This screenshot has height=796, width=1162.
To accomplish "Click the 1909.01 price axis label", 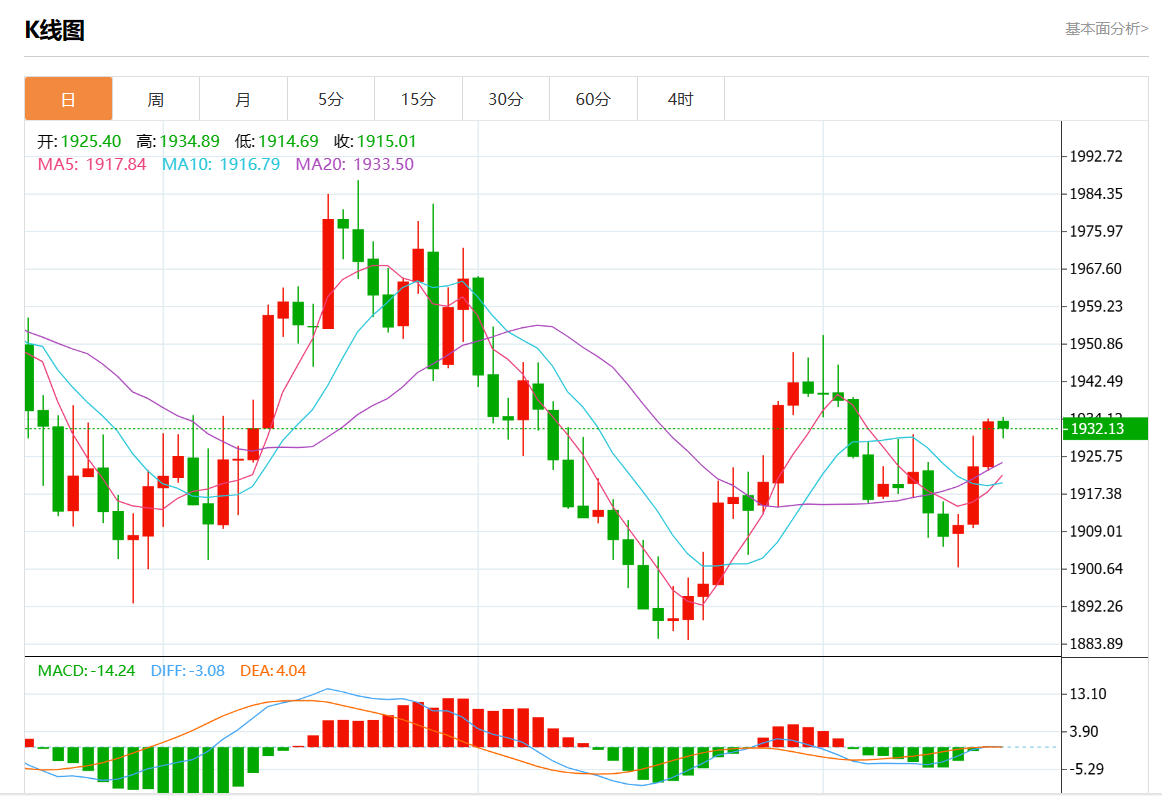I will (x=1095, y=531).
